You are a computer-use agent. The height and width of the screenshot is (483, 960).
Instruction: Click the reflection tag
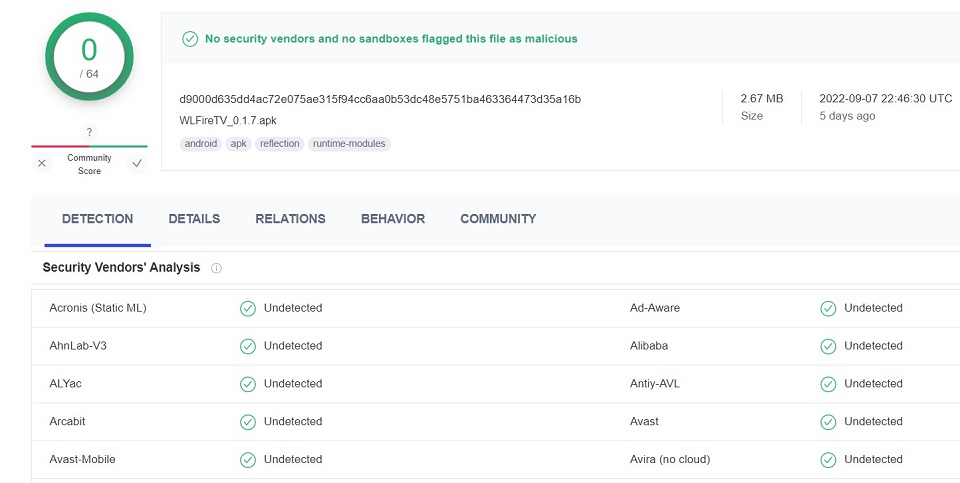coord(279,144)
